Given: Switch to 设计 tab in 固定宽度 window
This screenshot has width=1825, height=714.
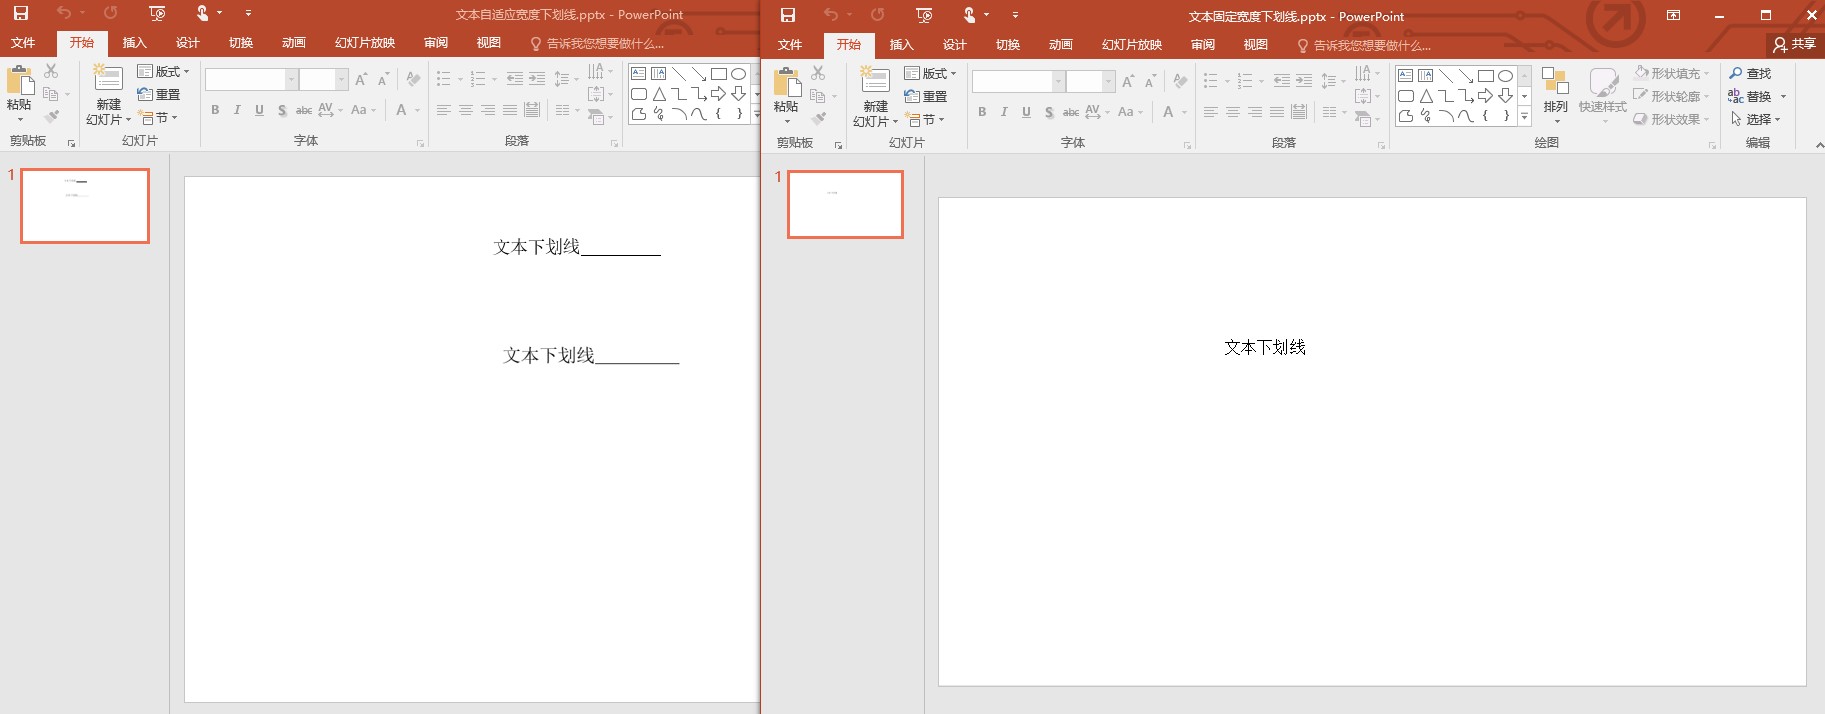Looking at the screenshot, I should [954, 44].
